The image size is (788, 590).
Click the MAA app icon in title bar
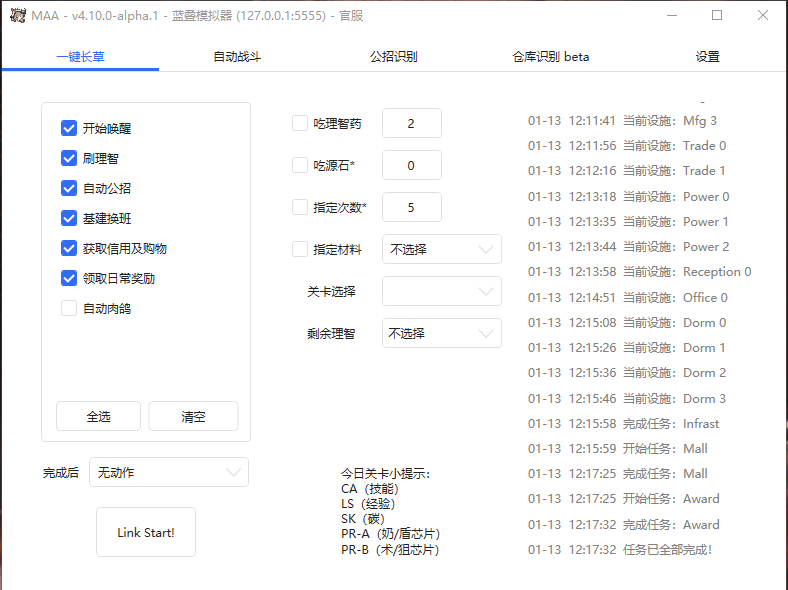click(18, 16)
